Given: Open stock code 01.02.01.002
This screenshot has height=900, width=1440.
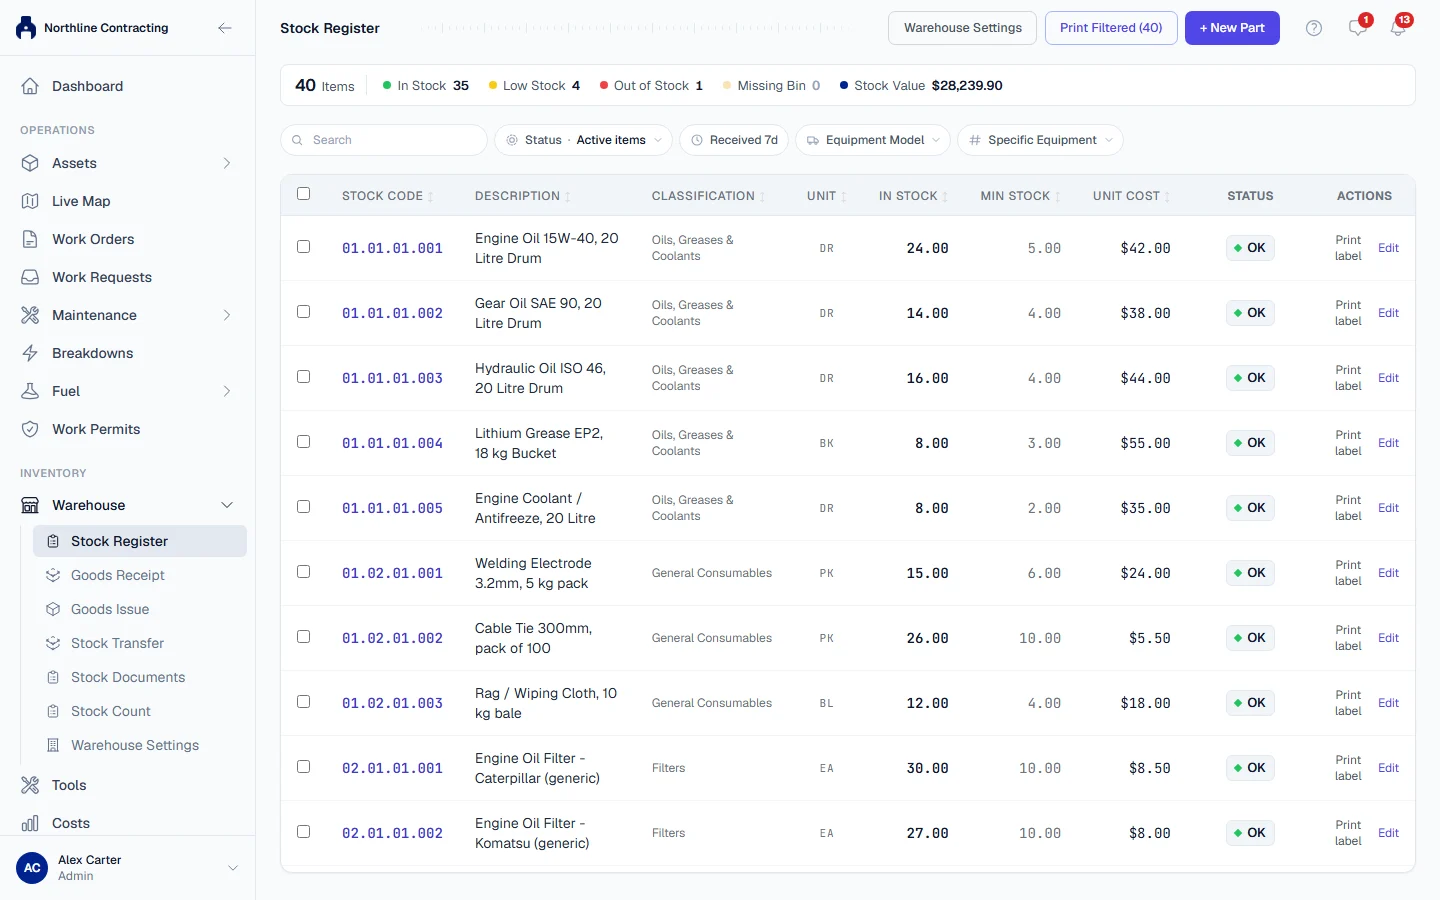Looking at the screenshot, I should tap(392, 638).
